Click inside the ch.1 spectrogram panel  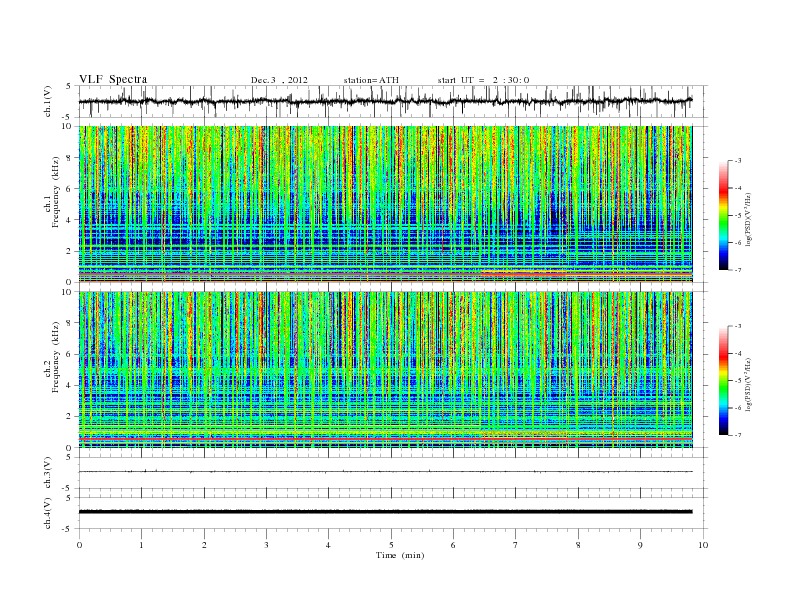[x=385, y=204]
